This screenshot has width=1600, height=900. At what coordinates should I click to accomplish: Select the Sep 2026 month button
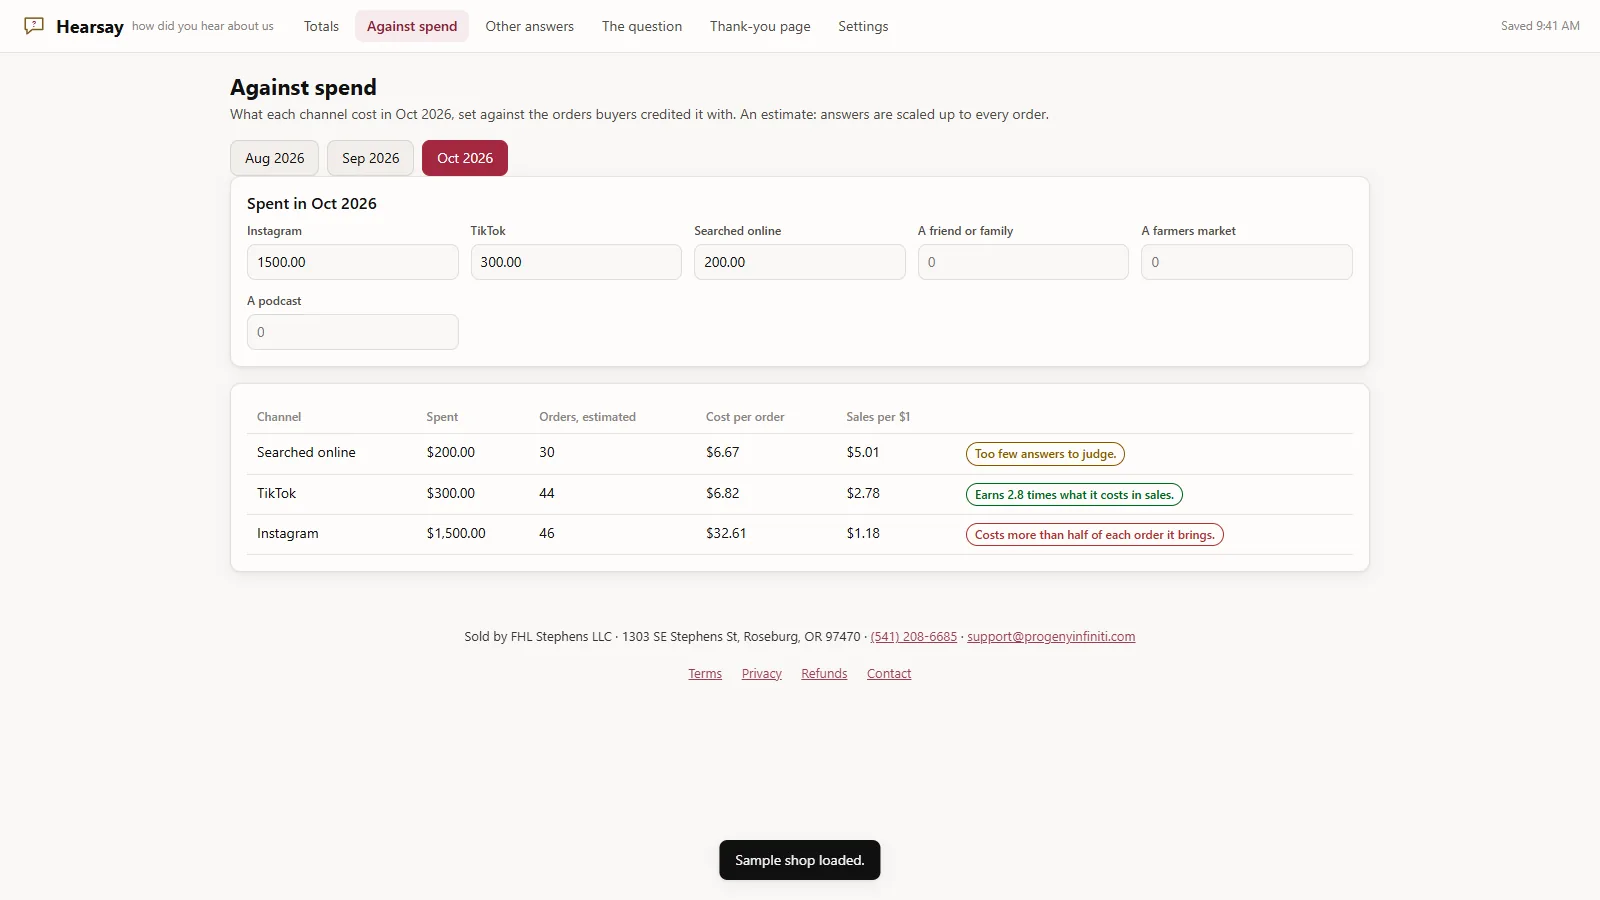(371, 158)
